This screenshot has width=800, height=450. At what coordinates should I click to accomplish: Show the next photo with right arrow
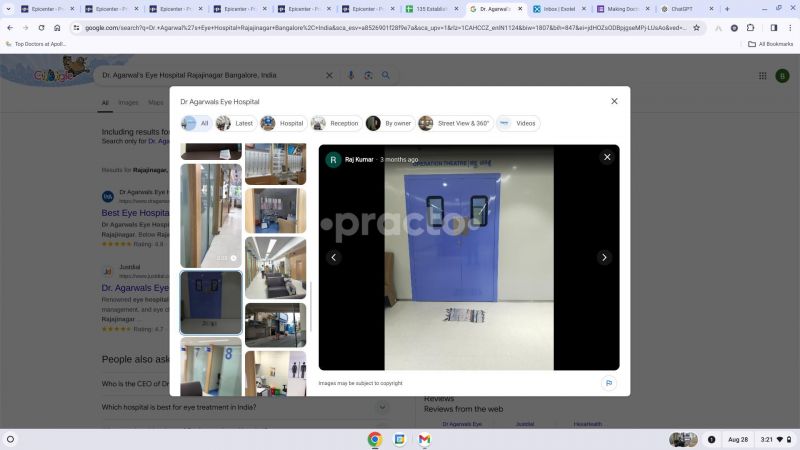[604, 257]
